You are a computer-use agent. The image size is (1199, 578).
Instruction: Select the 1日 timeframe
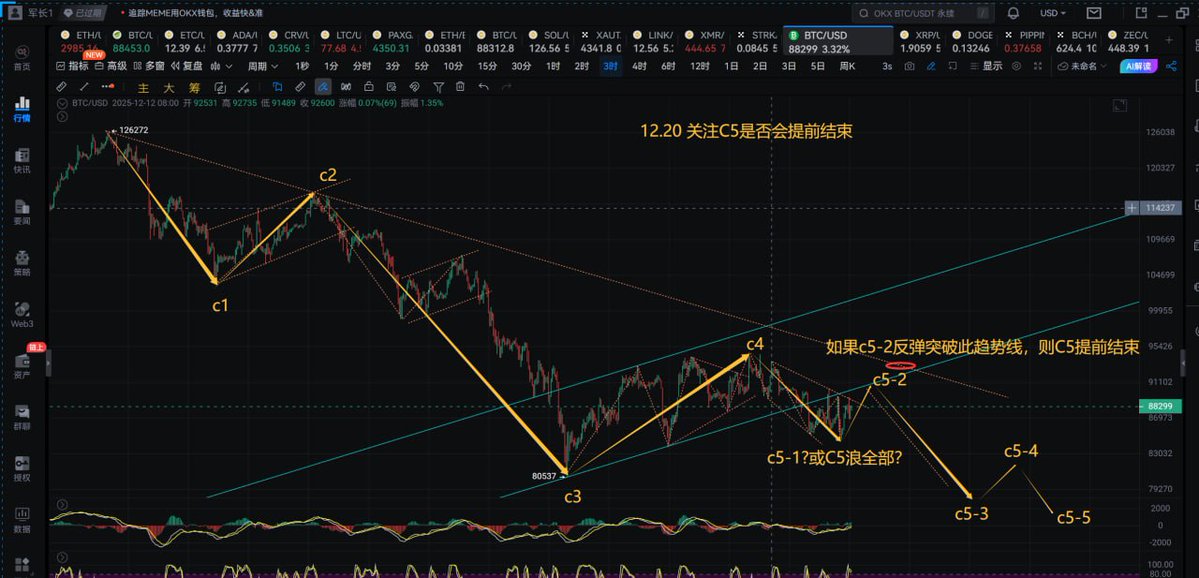coord(732,66)
